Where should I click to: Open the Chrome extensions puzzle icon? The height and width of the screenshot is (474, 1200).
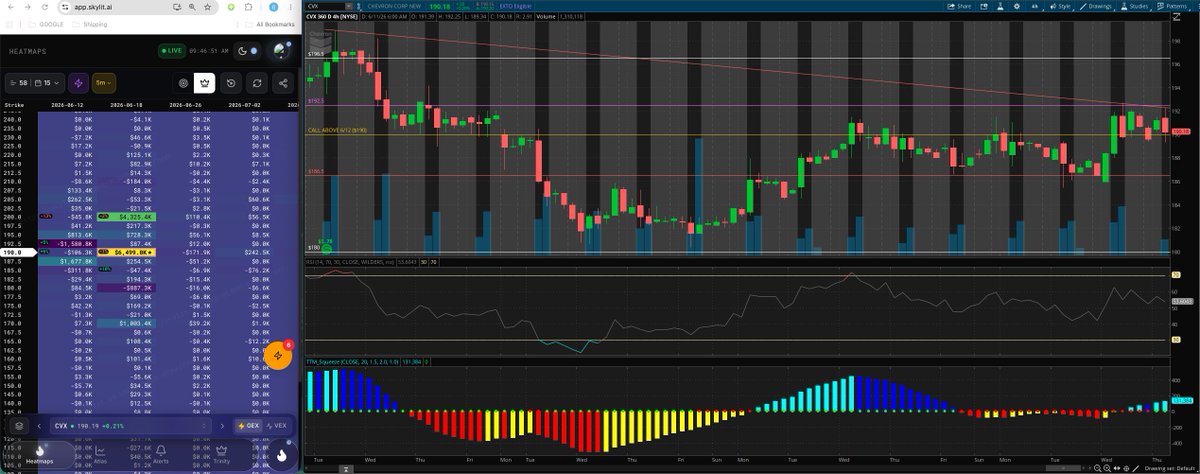click(248, 7)
